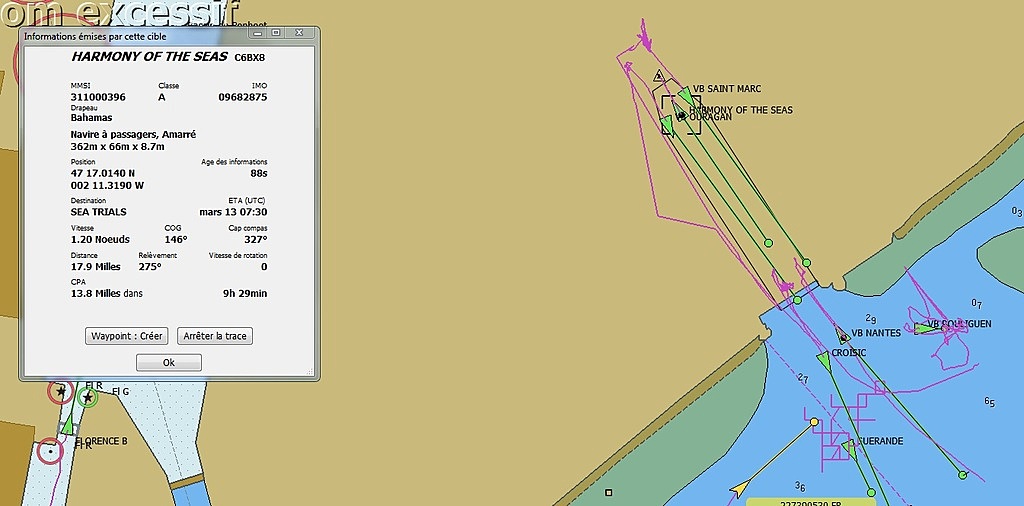This screenshot has width=1024, height=506.
Task: Click CPA value 13.8 Milles dans
Action: click(106, 294)
